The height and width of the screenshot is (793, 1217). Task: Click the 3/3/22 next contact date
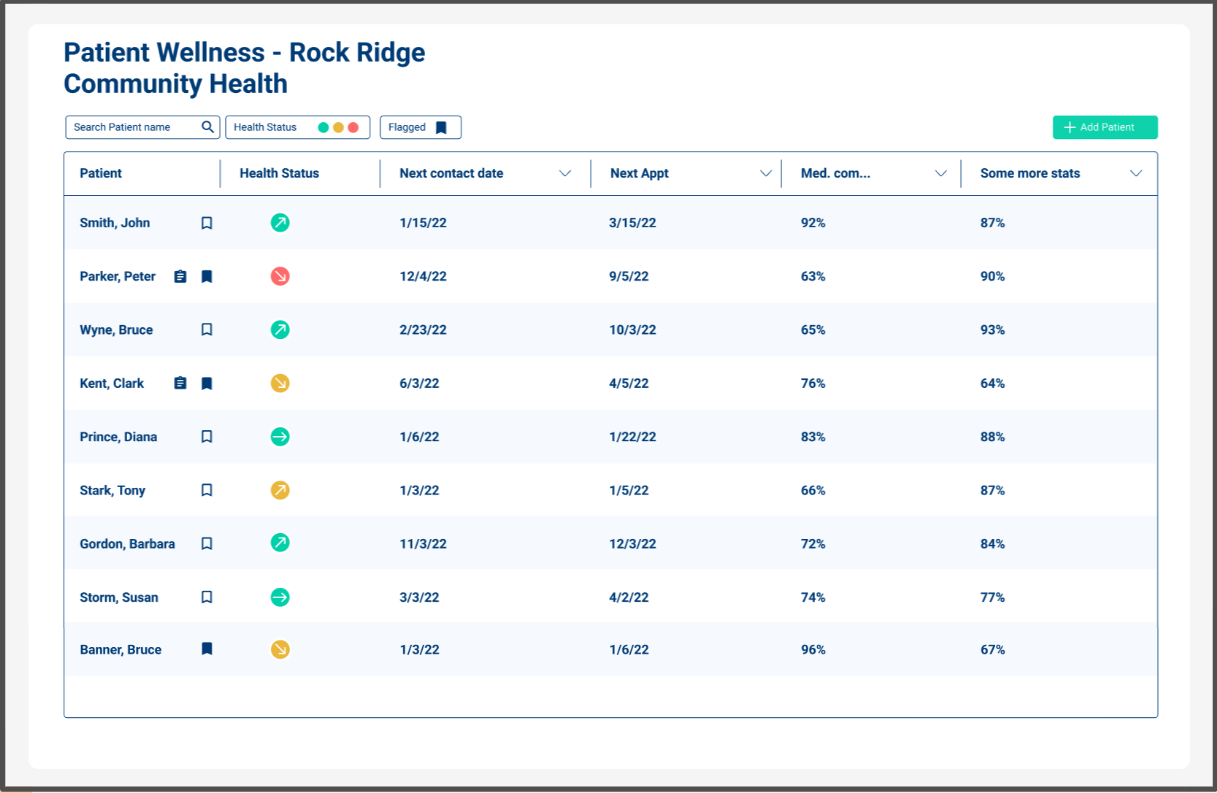[419, 597]
